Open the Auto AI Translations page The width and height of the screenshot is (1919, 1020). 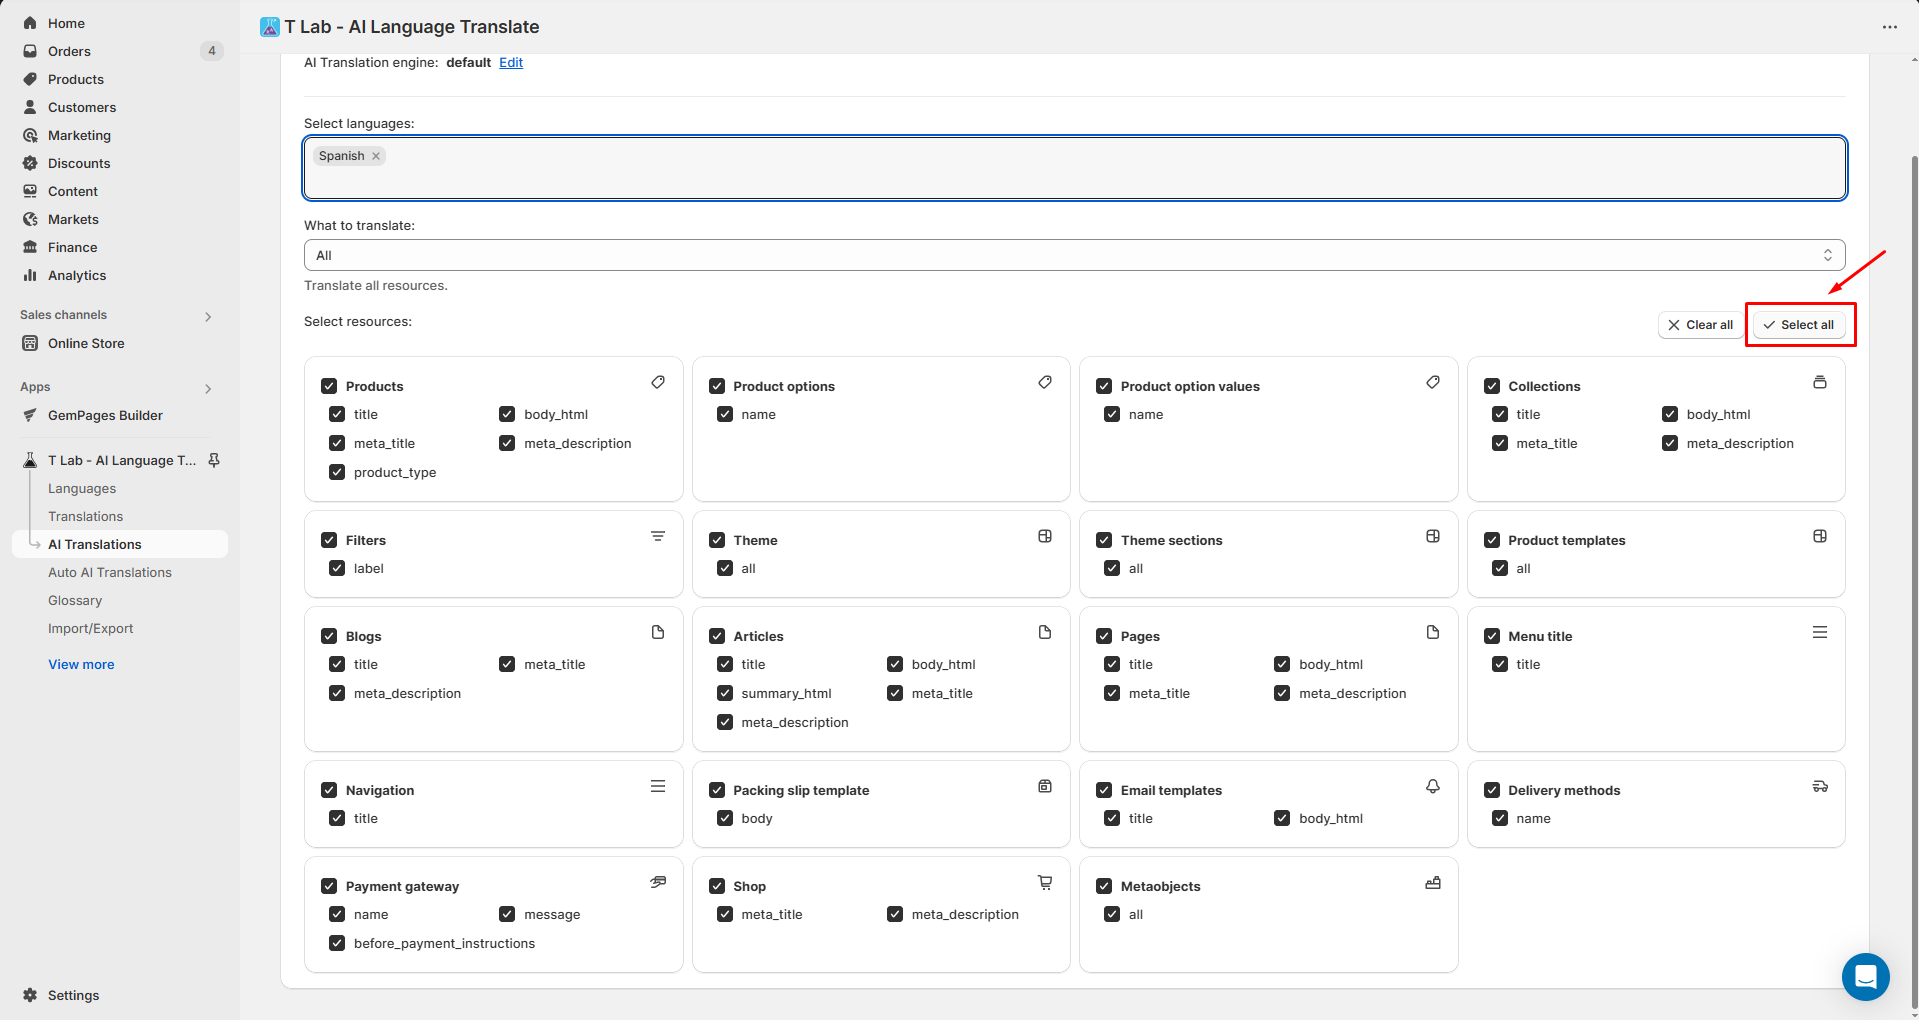(x=110, y=572)
